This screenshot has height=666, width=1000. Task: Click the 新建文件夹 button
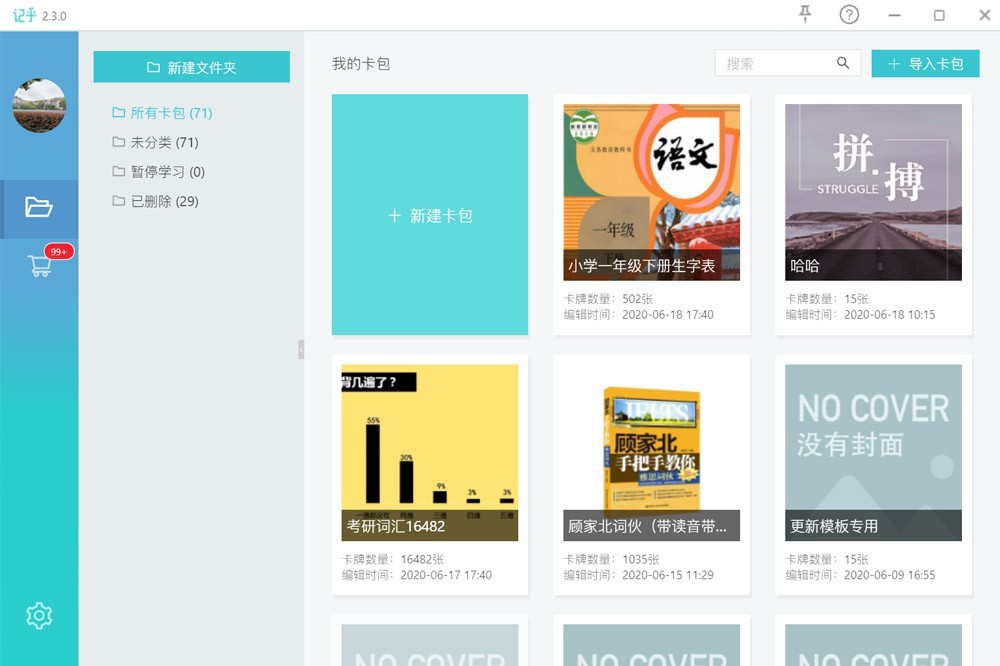click(191, 67)
